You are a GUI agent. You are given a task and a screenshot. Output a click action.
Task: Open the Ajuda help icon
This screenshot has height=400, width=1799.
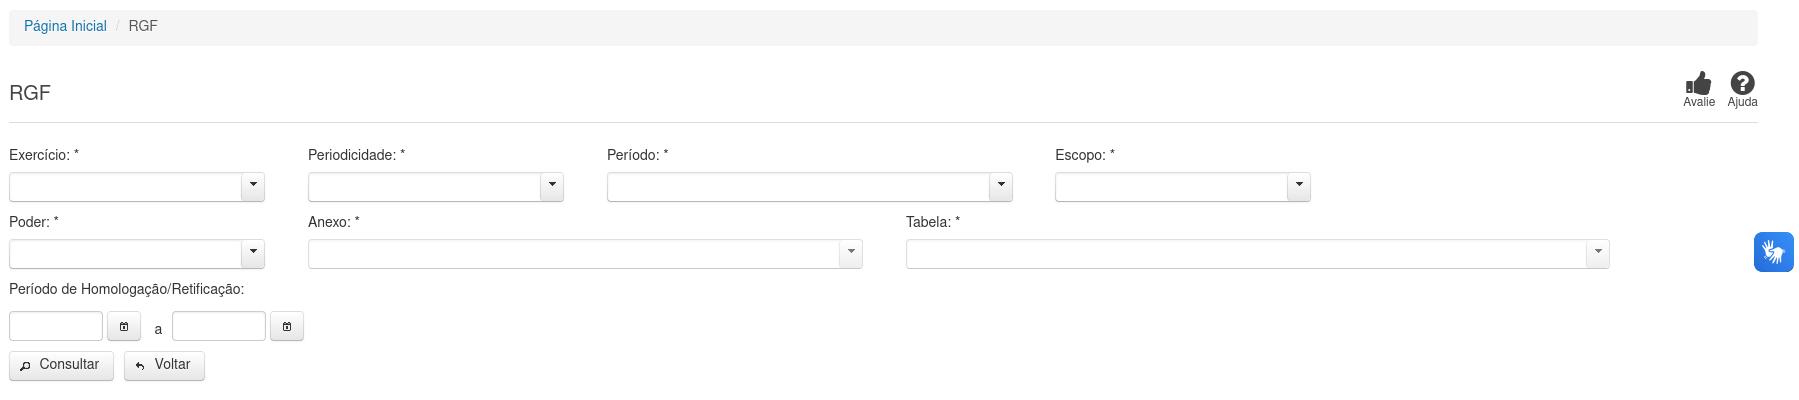coord(1742,84)
